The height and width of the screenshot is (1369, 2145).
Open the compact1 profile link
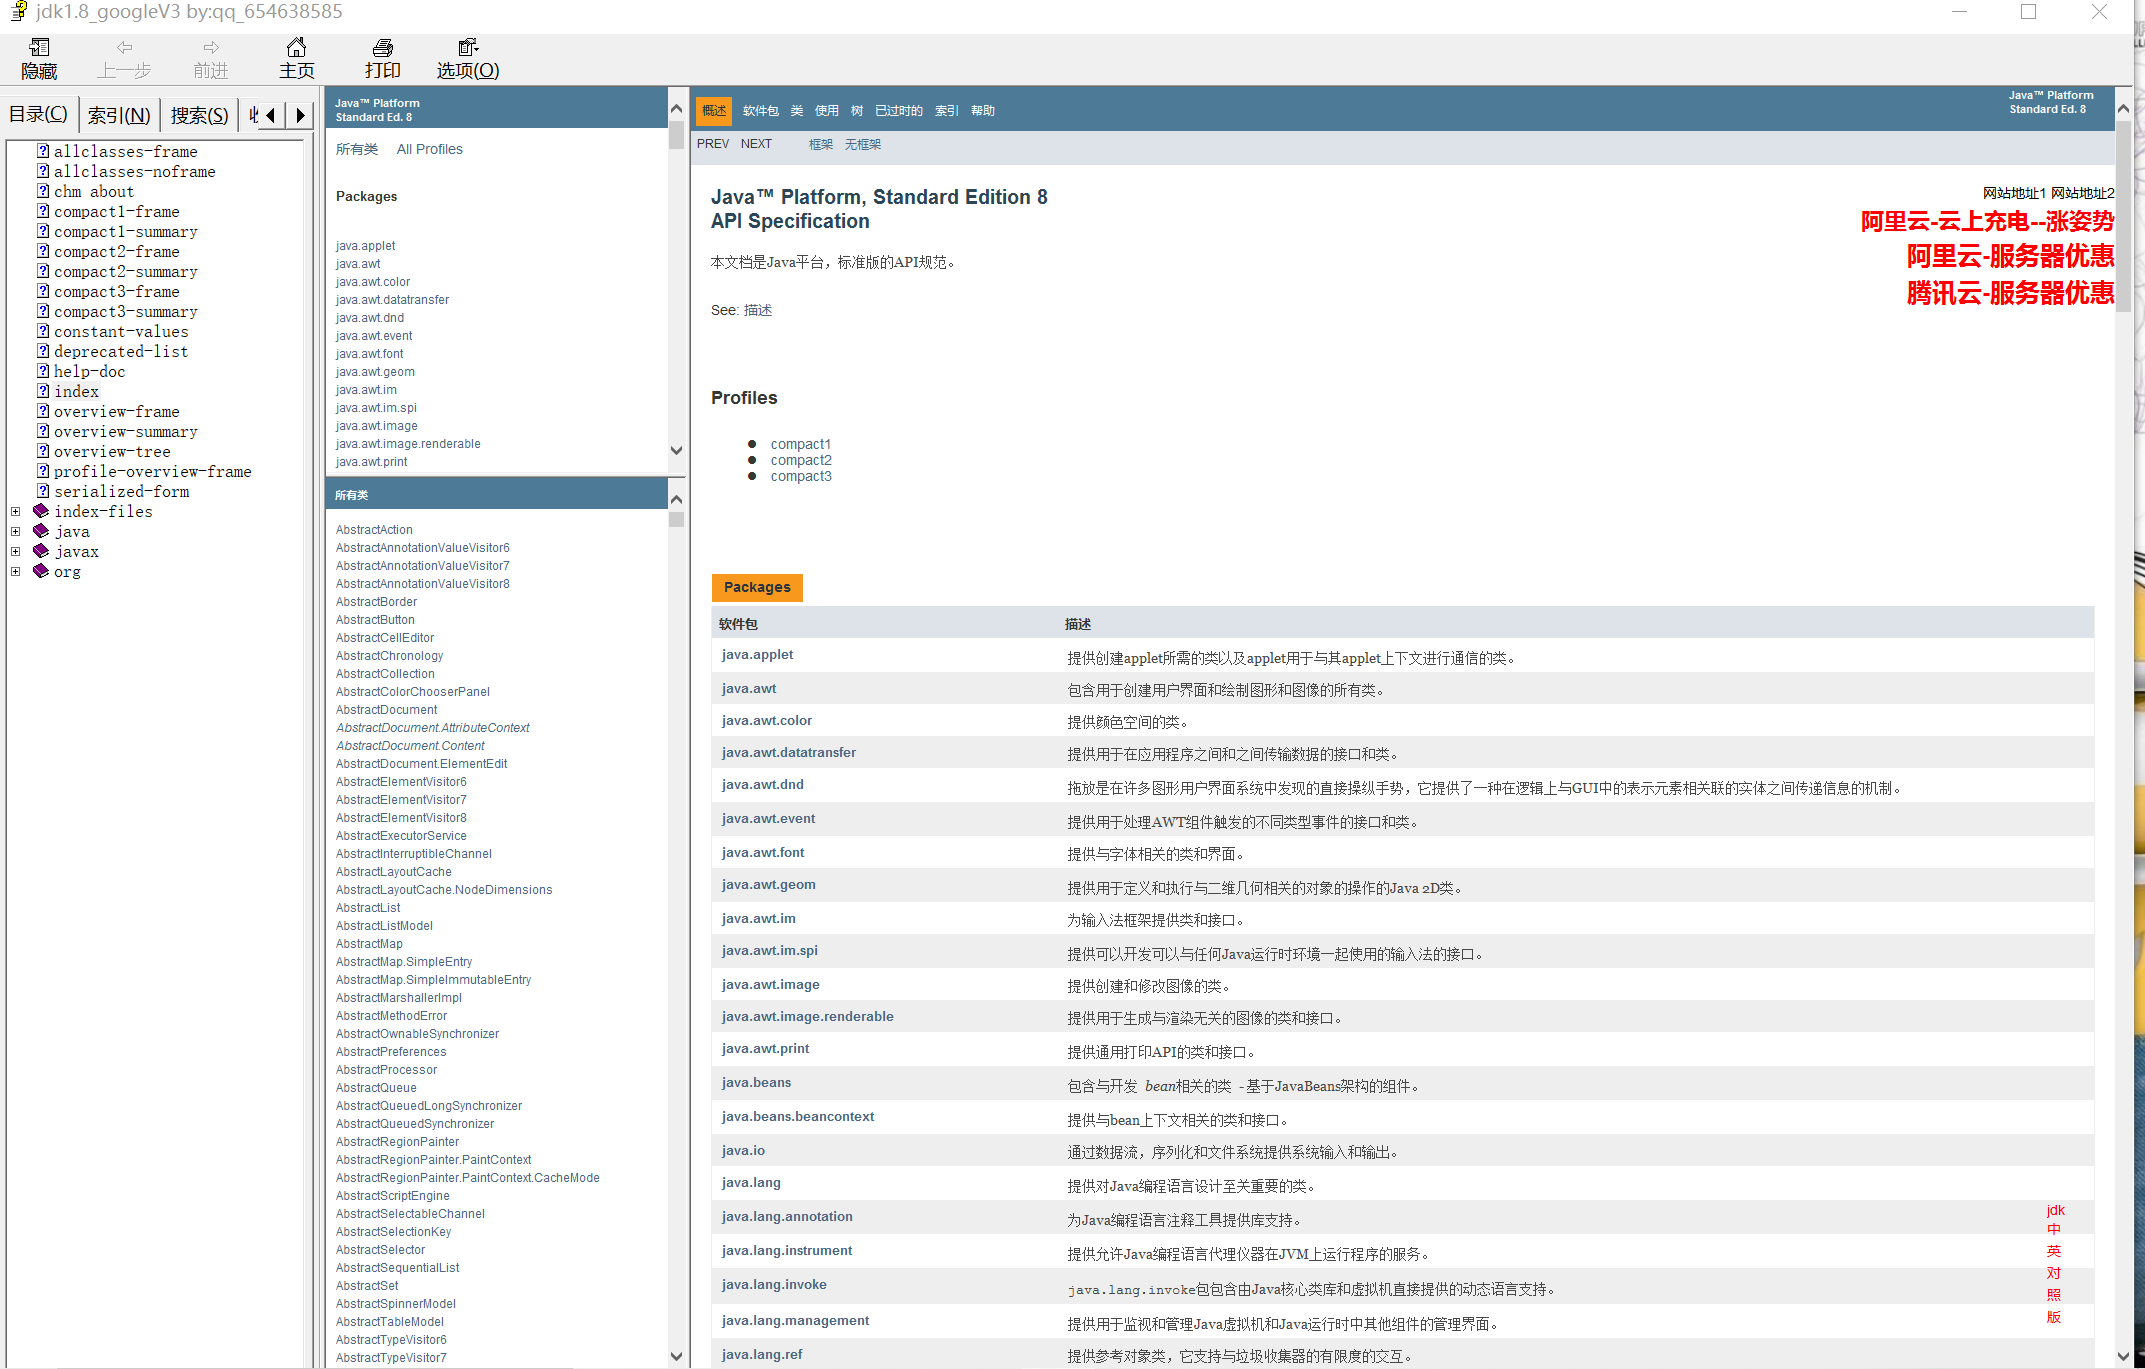click(800, 444)
